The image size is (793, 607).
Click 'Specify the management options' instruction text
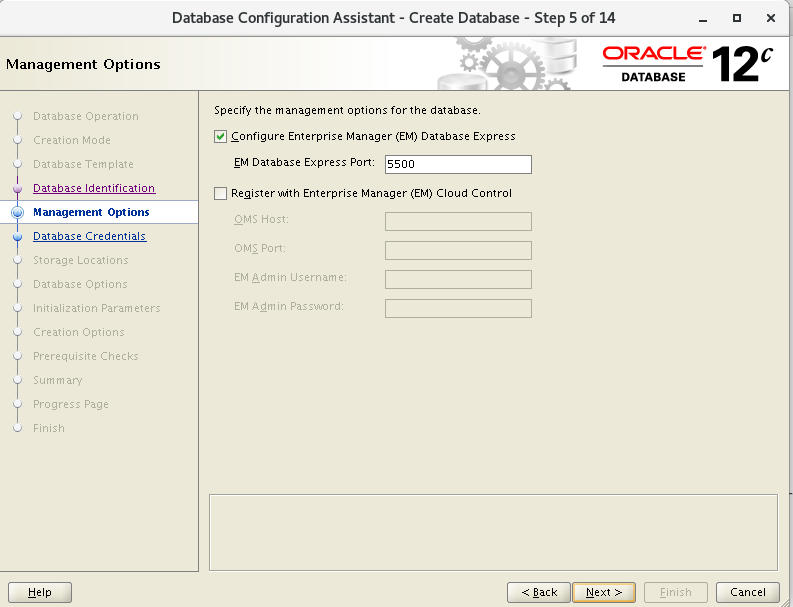(347, 110)
